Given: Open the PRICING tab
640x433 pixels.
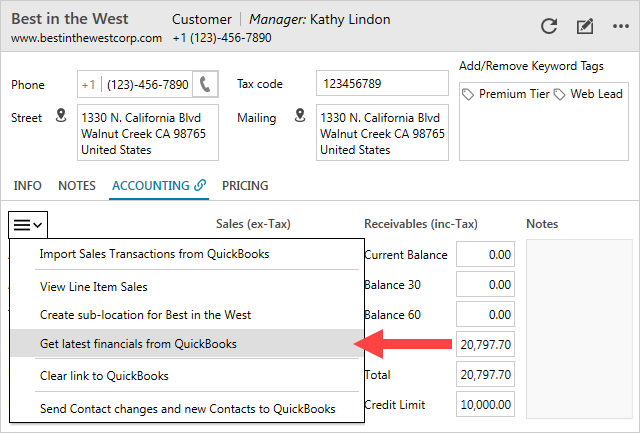Looking at the screenshot, I should 245,186.
